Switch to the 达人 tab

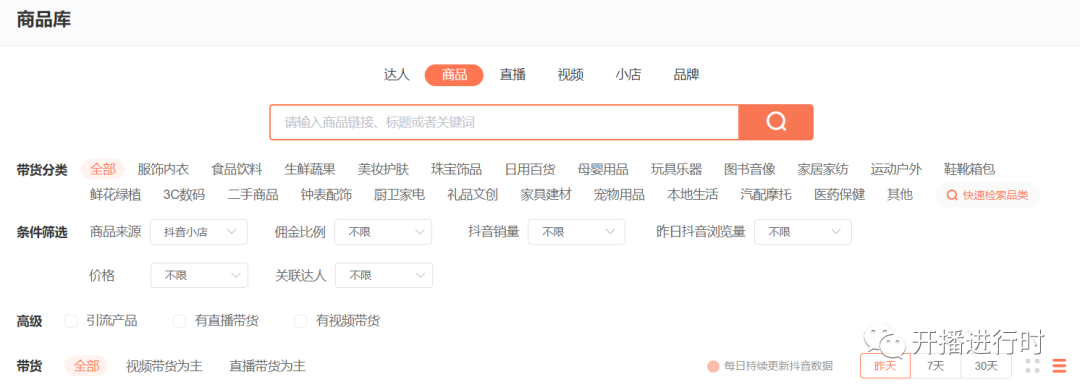[x=397, y=75]
